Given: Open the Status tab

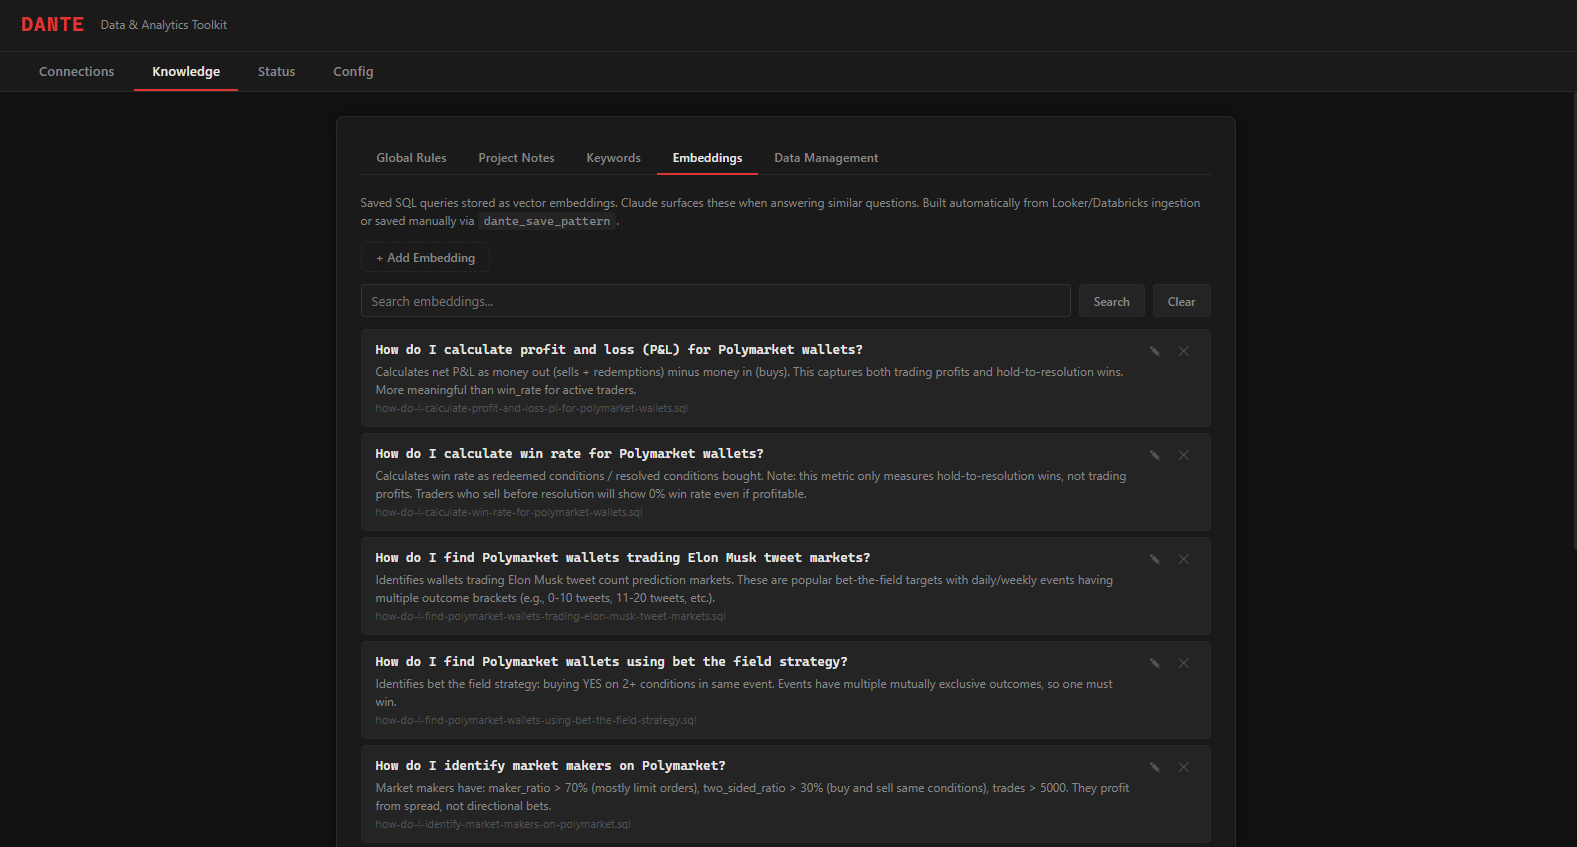Looking at the screenshot, I should (x=276, y=72).
